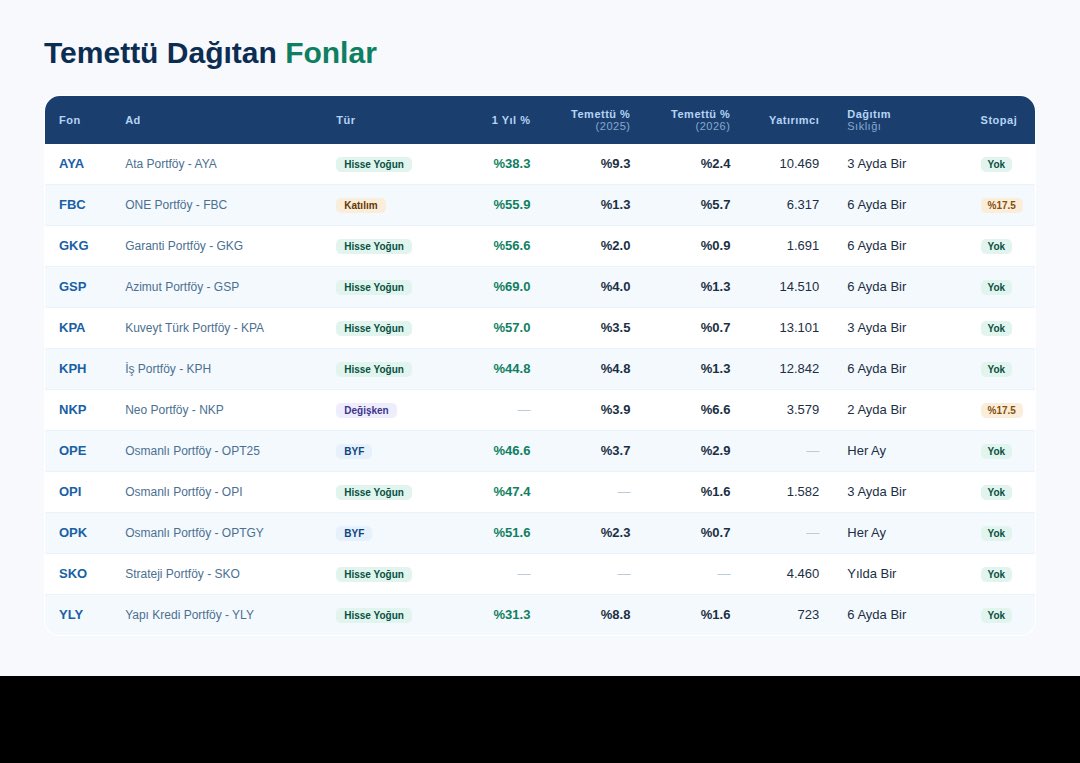Open the OPI fund code
The image size is (1080, 763).
[x=70, y=492]
